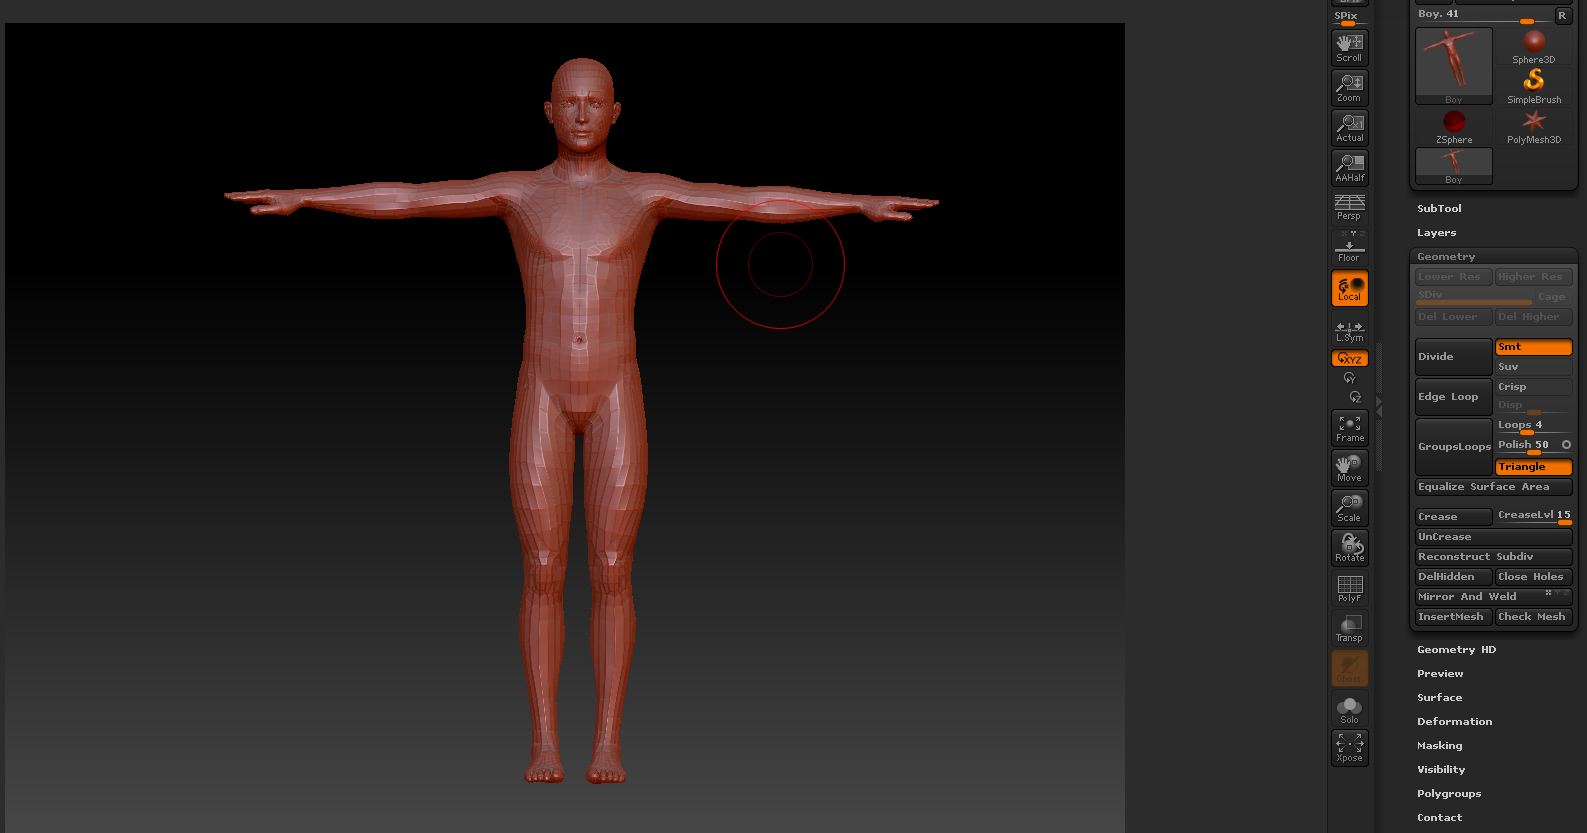The height and width of the screenshot is (833, 1587).
Task: Toggle XYZ rotation mode
Action: point(1349,359)
